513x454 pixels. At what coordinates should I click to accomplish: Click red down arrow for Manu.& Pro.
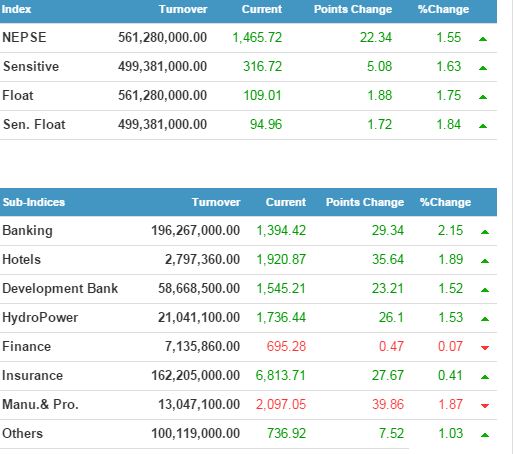tap(485, 406)
